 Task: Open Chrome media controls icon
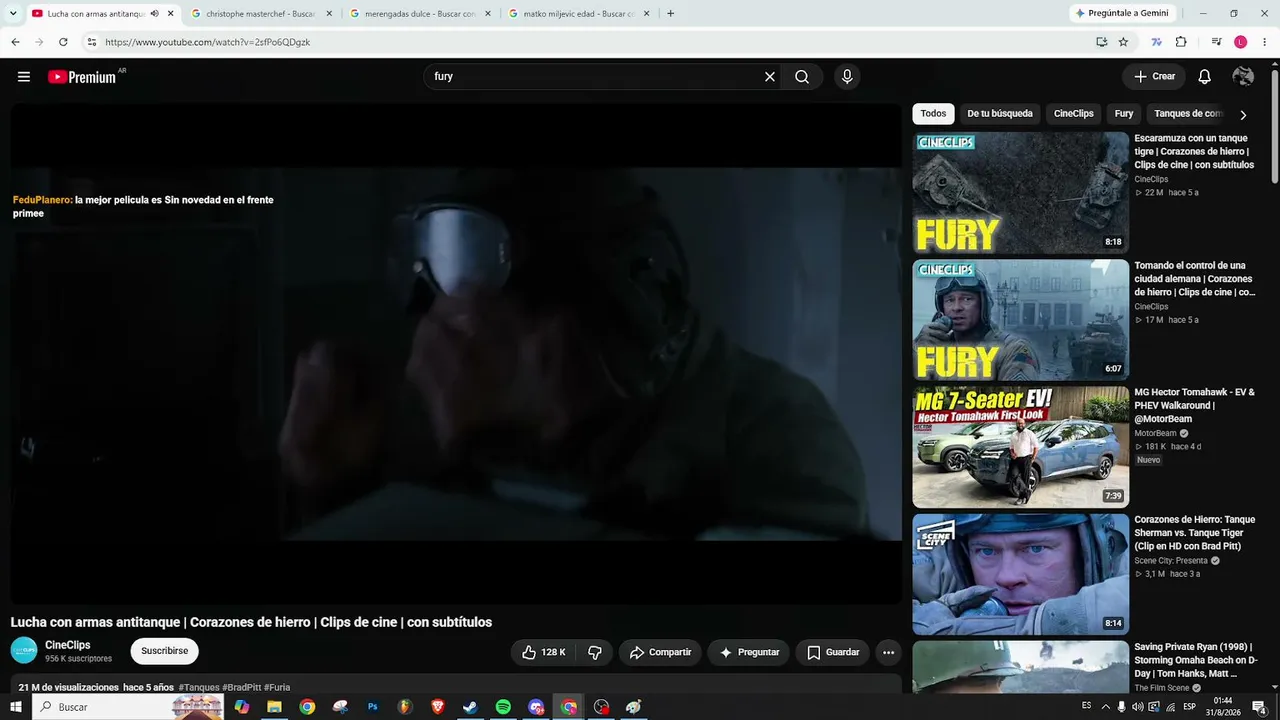click(1216, 42)
